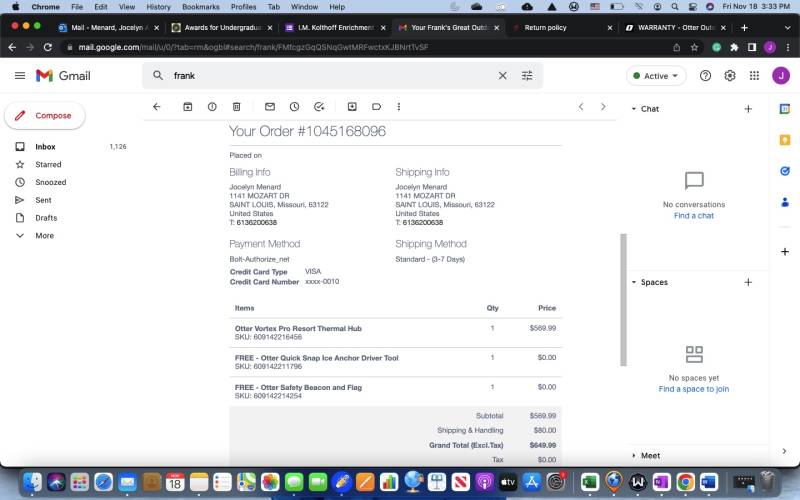Move this email to a folder
This screenshot has height=500, width=800.
(x=352, y=107)
